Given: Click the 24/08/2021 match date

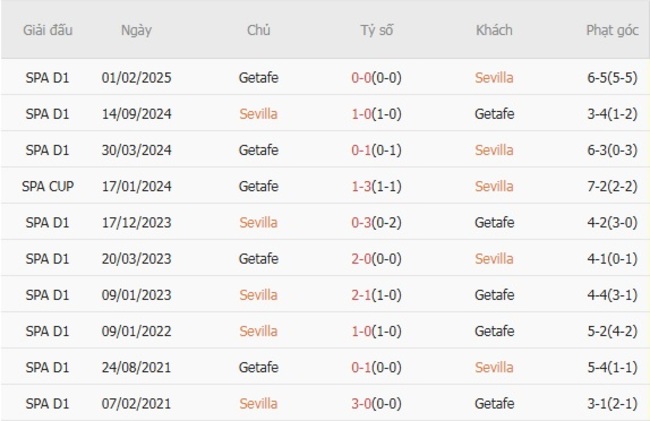Looking at the screenshot, I should coord(136,367).
